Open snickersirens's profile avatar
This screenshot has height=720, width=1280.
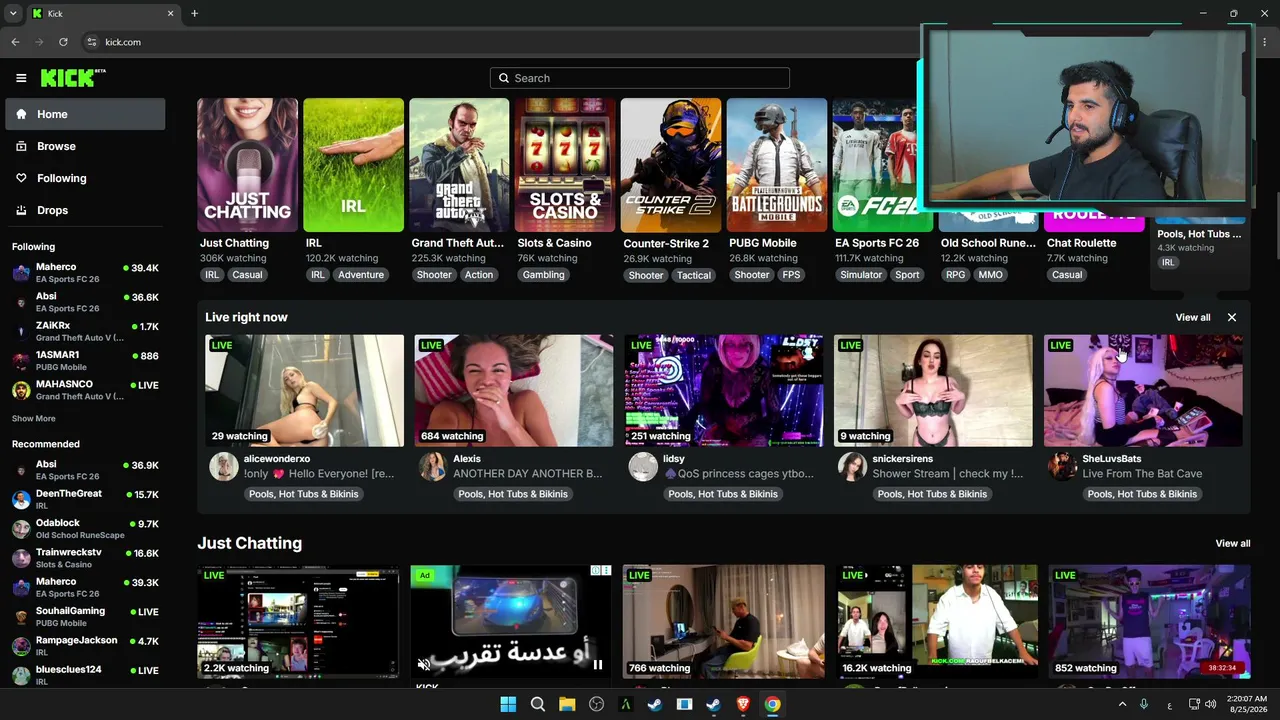[853, 467]
